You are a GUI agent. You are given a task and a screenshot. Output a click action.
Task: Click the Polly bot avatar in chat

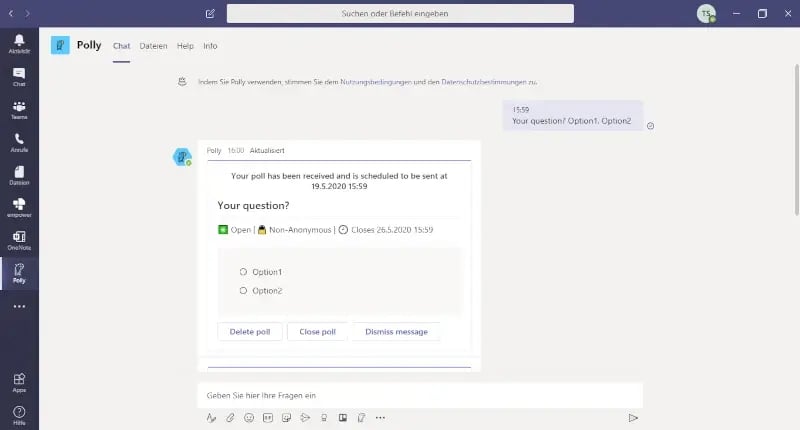[x=182, y=157]
